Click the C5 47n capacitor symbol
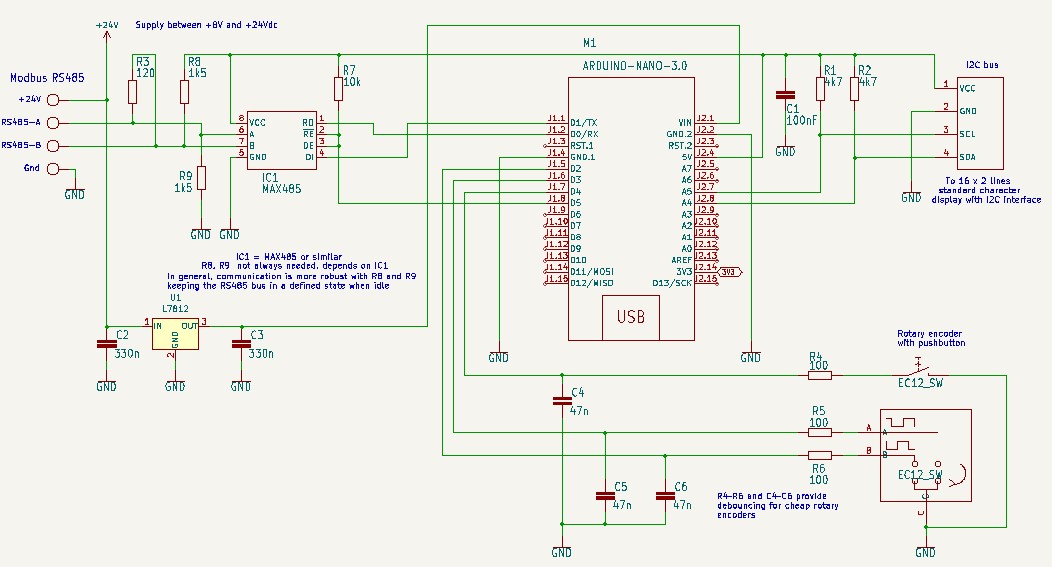The width and height of the screenshot is (1052, 567). 605,496
